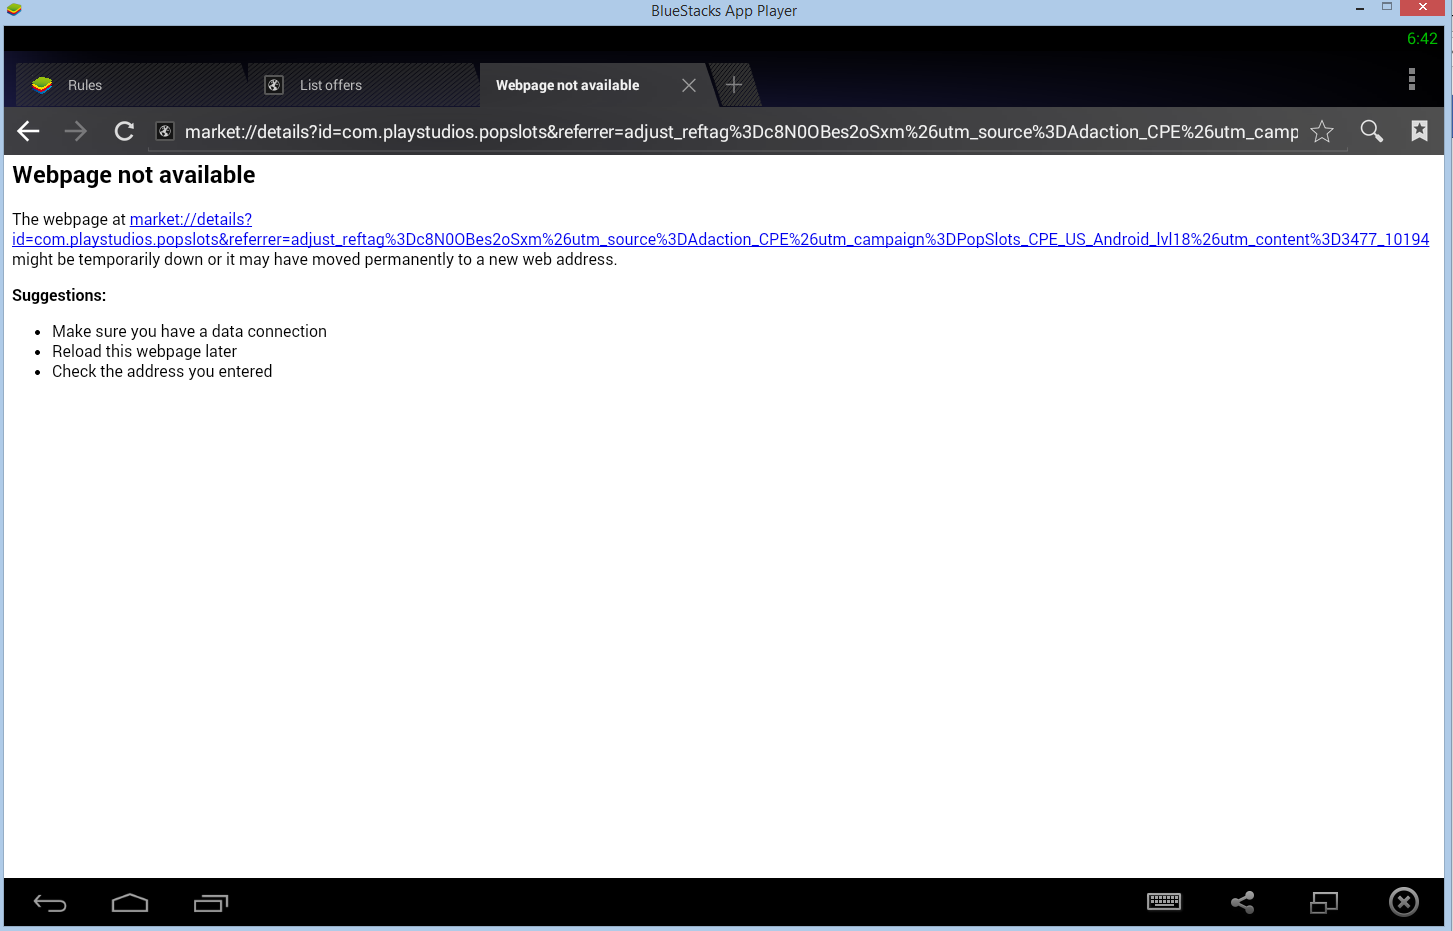Reload the current webpage
This screenshot has height=931, width=1453.
[x=124, y=131]
